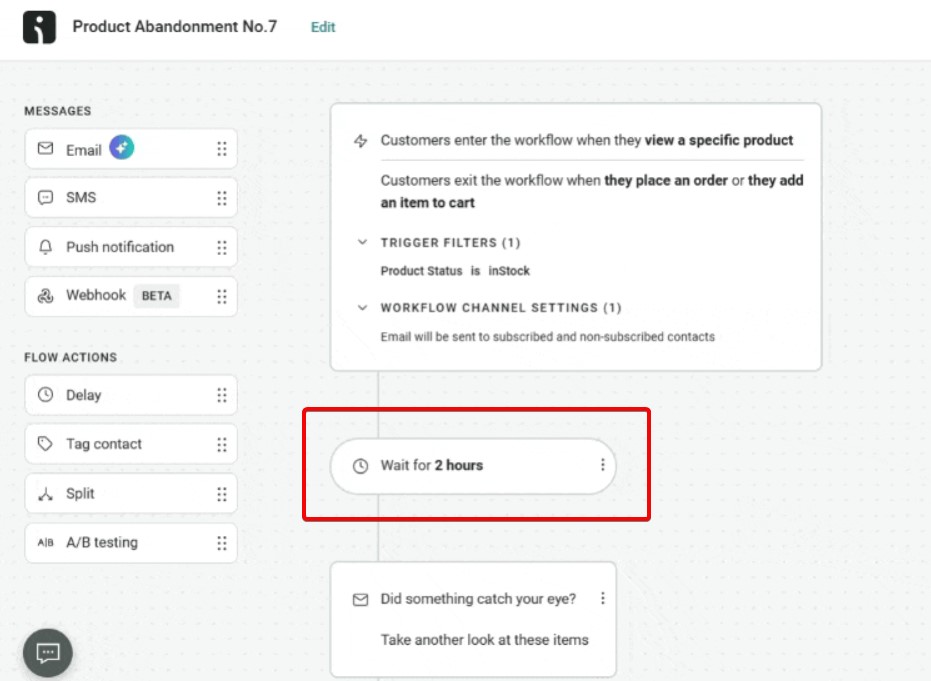Open options menu on Wait for 2 hours node
Viewport: 931px width, 681px height.
(x=602, y=466)
